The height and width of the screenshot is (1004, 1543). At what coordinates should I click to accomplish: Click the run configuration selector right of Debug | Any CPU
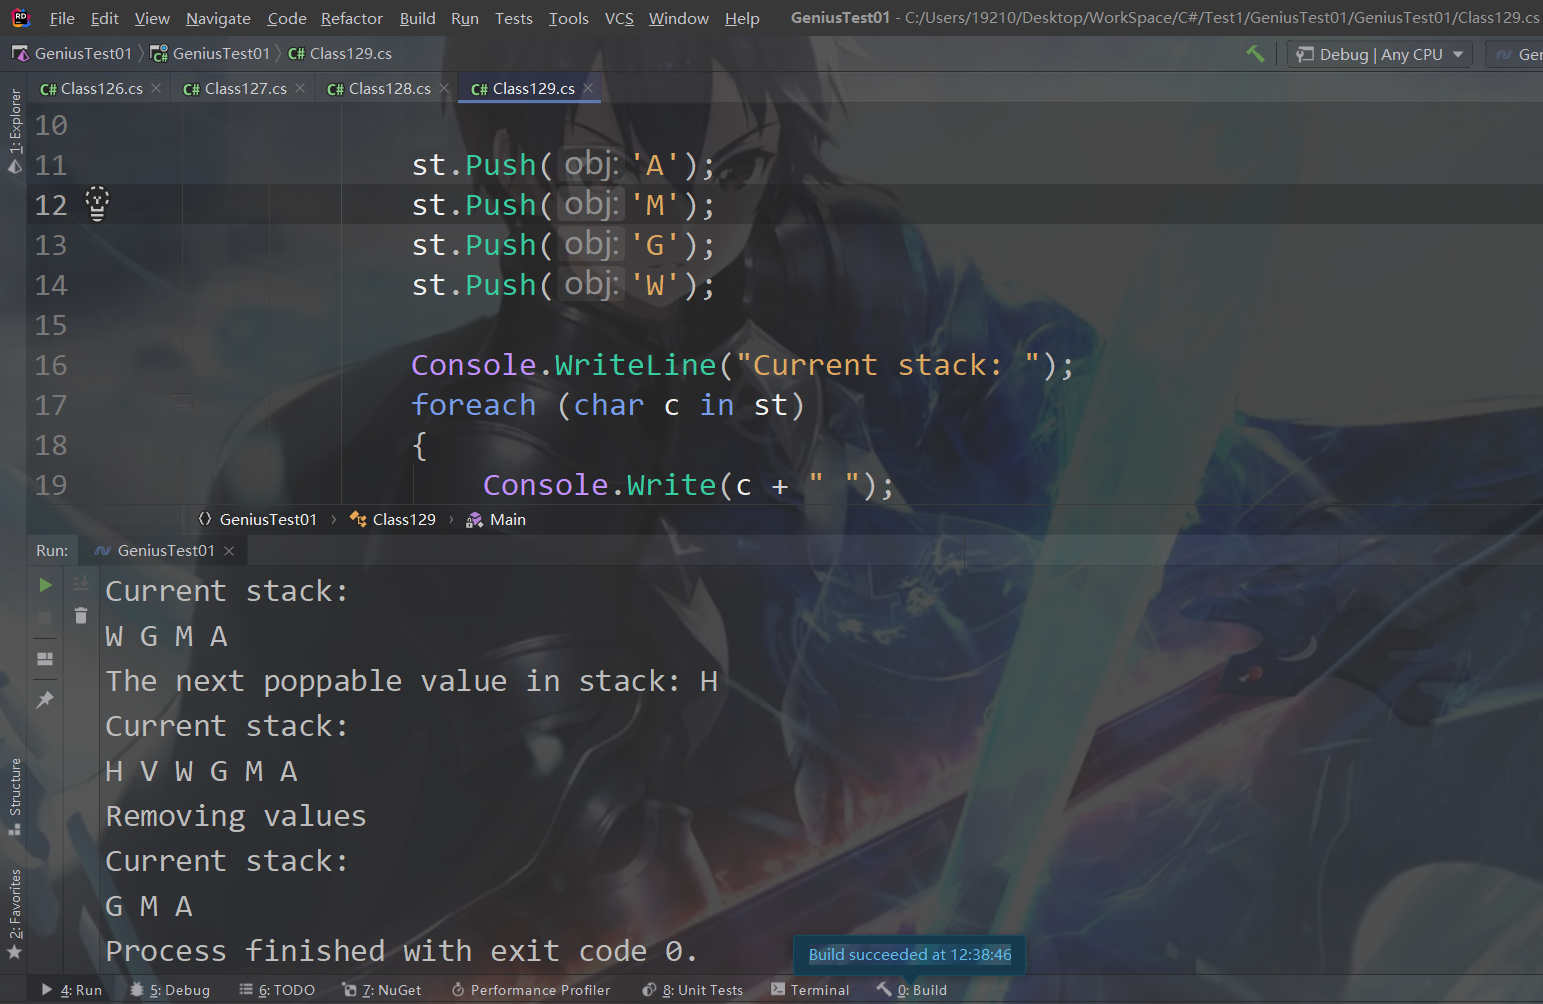1516,54
